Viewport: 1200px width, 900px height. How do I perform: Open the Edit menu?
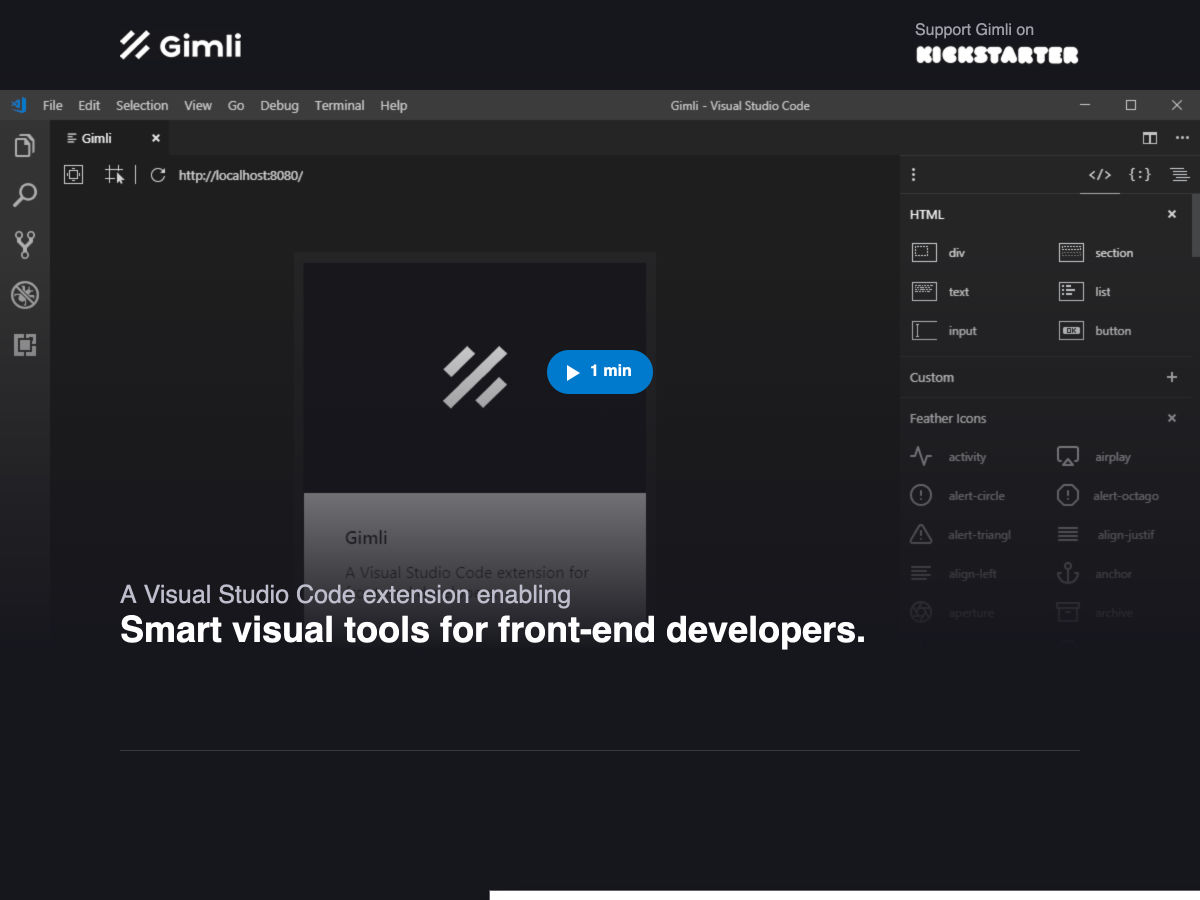tap(89, 105)
